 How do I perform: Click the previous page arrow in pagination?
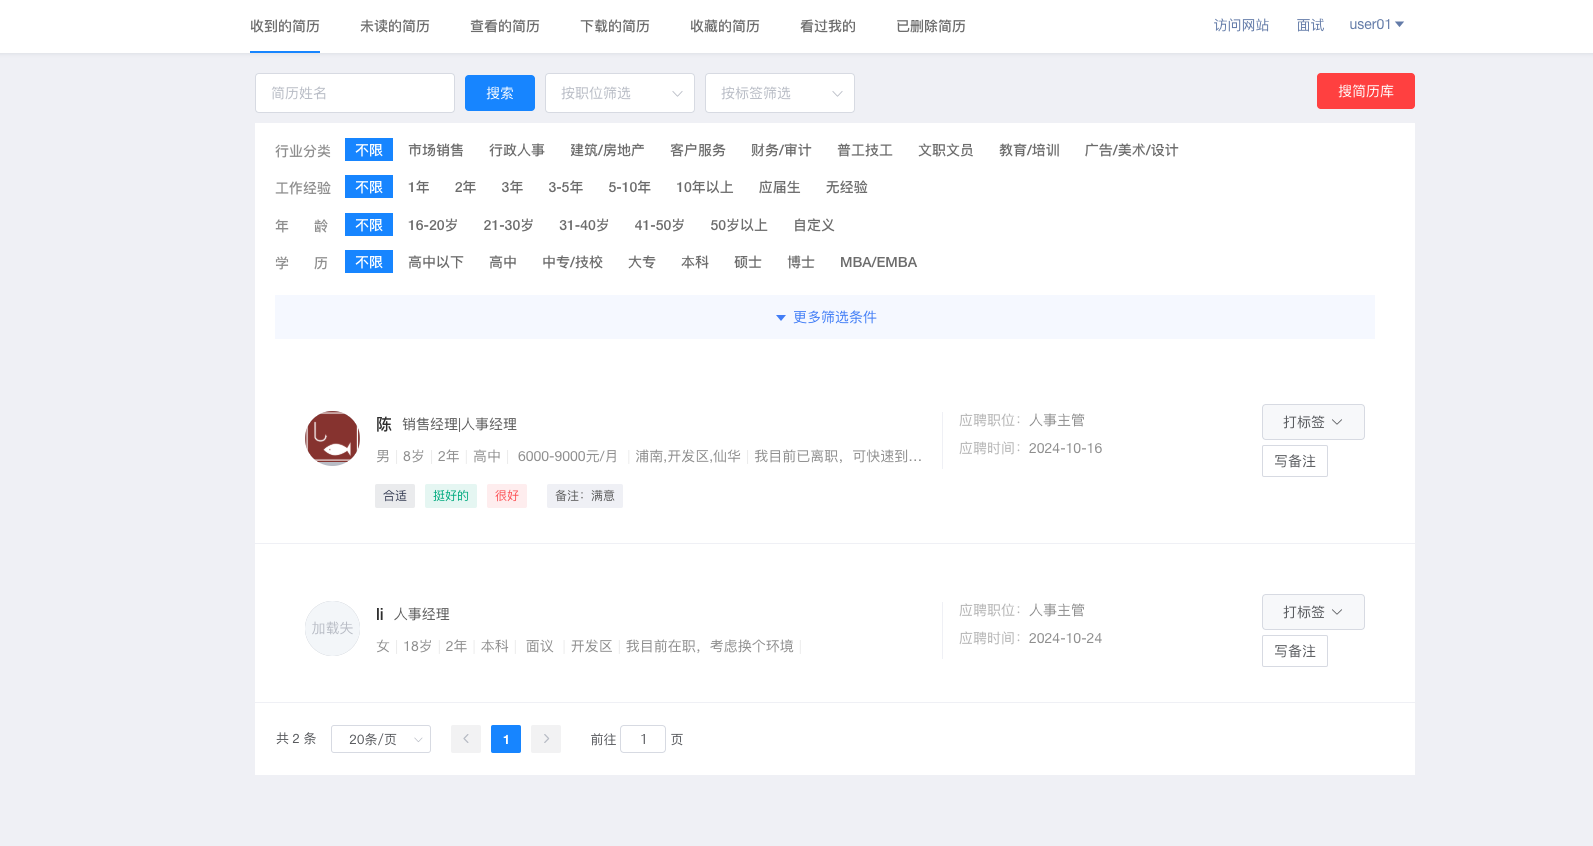pos(466,739)
